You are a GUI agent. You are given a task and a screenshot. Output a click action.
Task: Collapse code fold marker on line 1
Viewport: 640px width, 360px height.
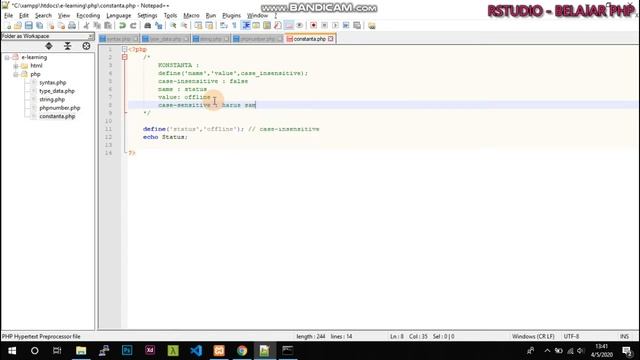click(125, 49)
